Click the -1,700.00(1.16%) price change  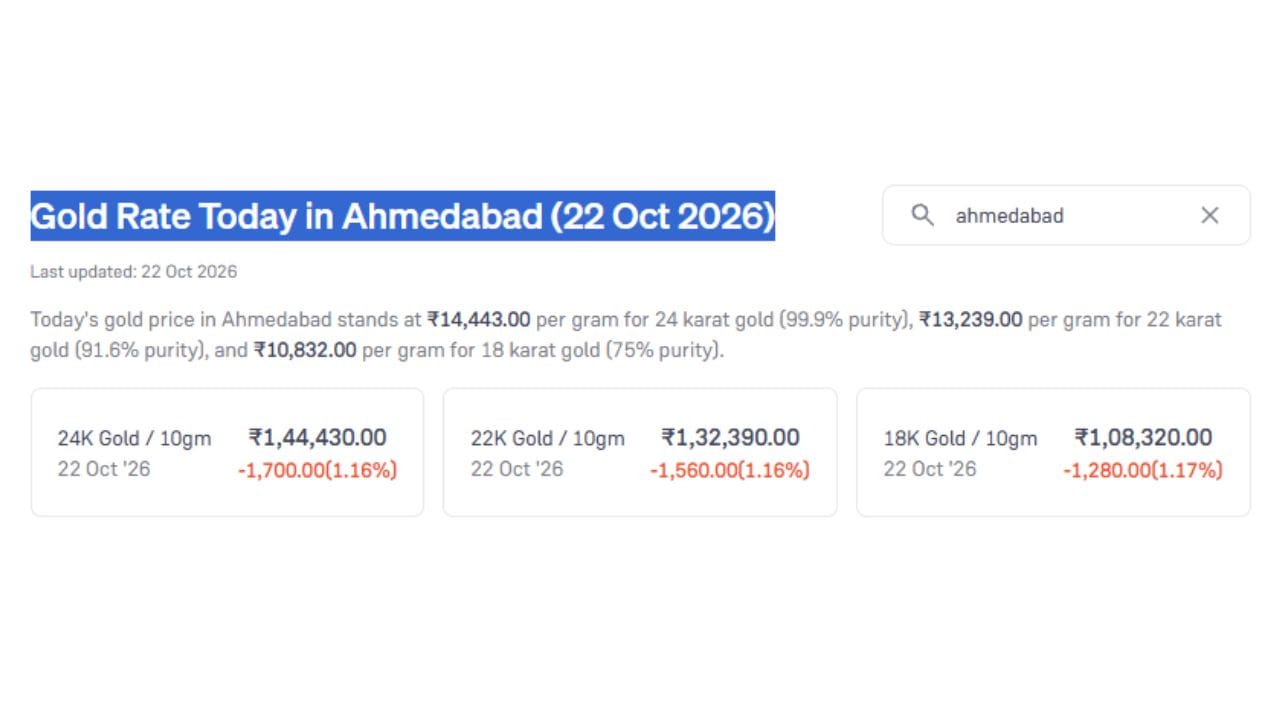coord(317,470)
